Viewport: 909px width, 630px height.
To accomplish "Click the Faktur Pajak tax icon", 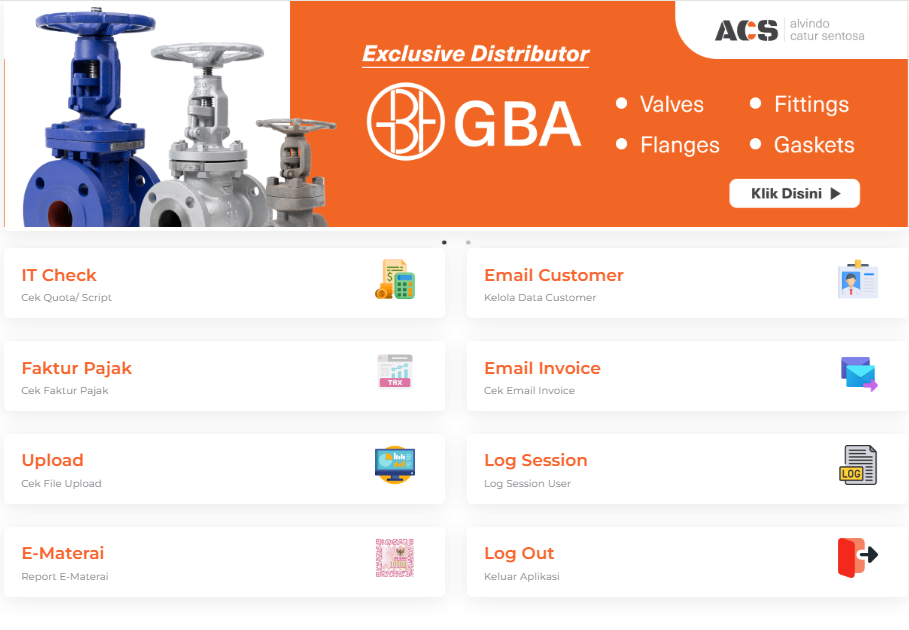I will pyautogui.click(x=395, y=371).
